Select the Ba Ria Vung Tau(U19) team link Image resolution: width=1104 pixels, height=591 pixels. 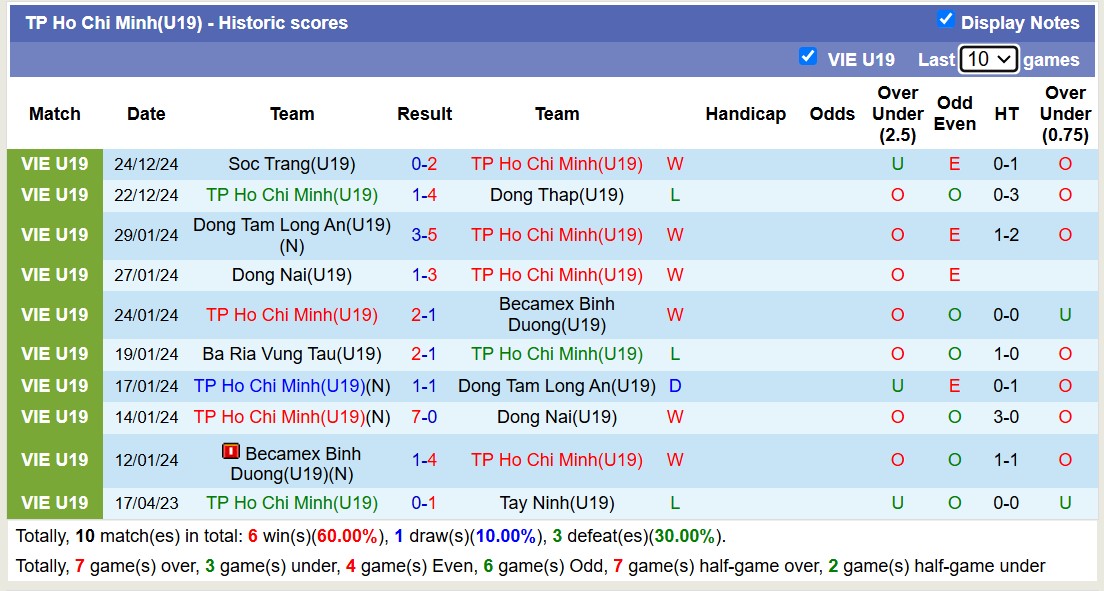[291, 354]
